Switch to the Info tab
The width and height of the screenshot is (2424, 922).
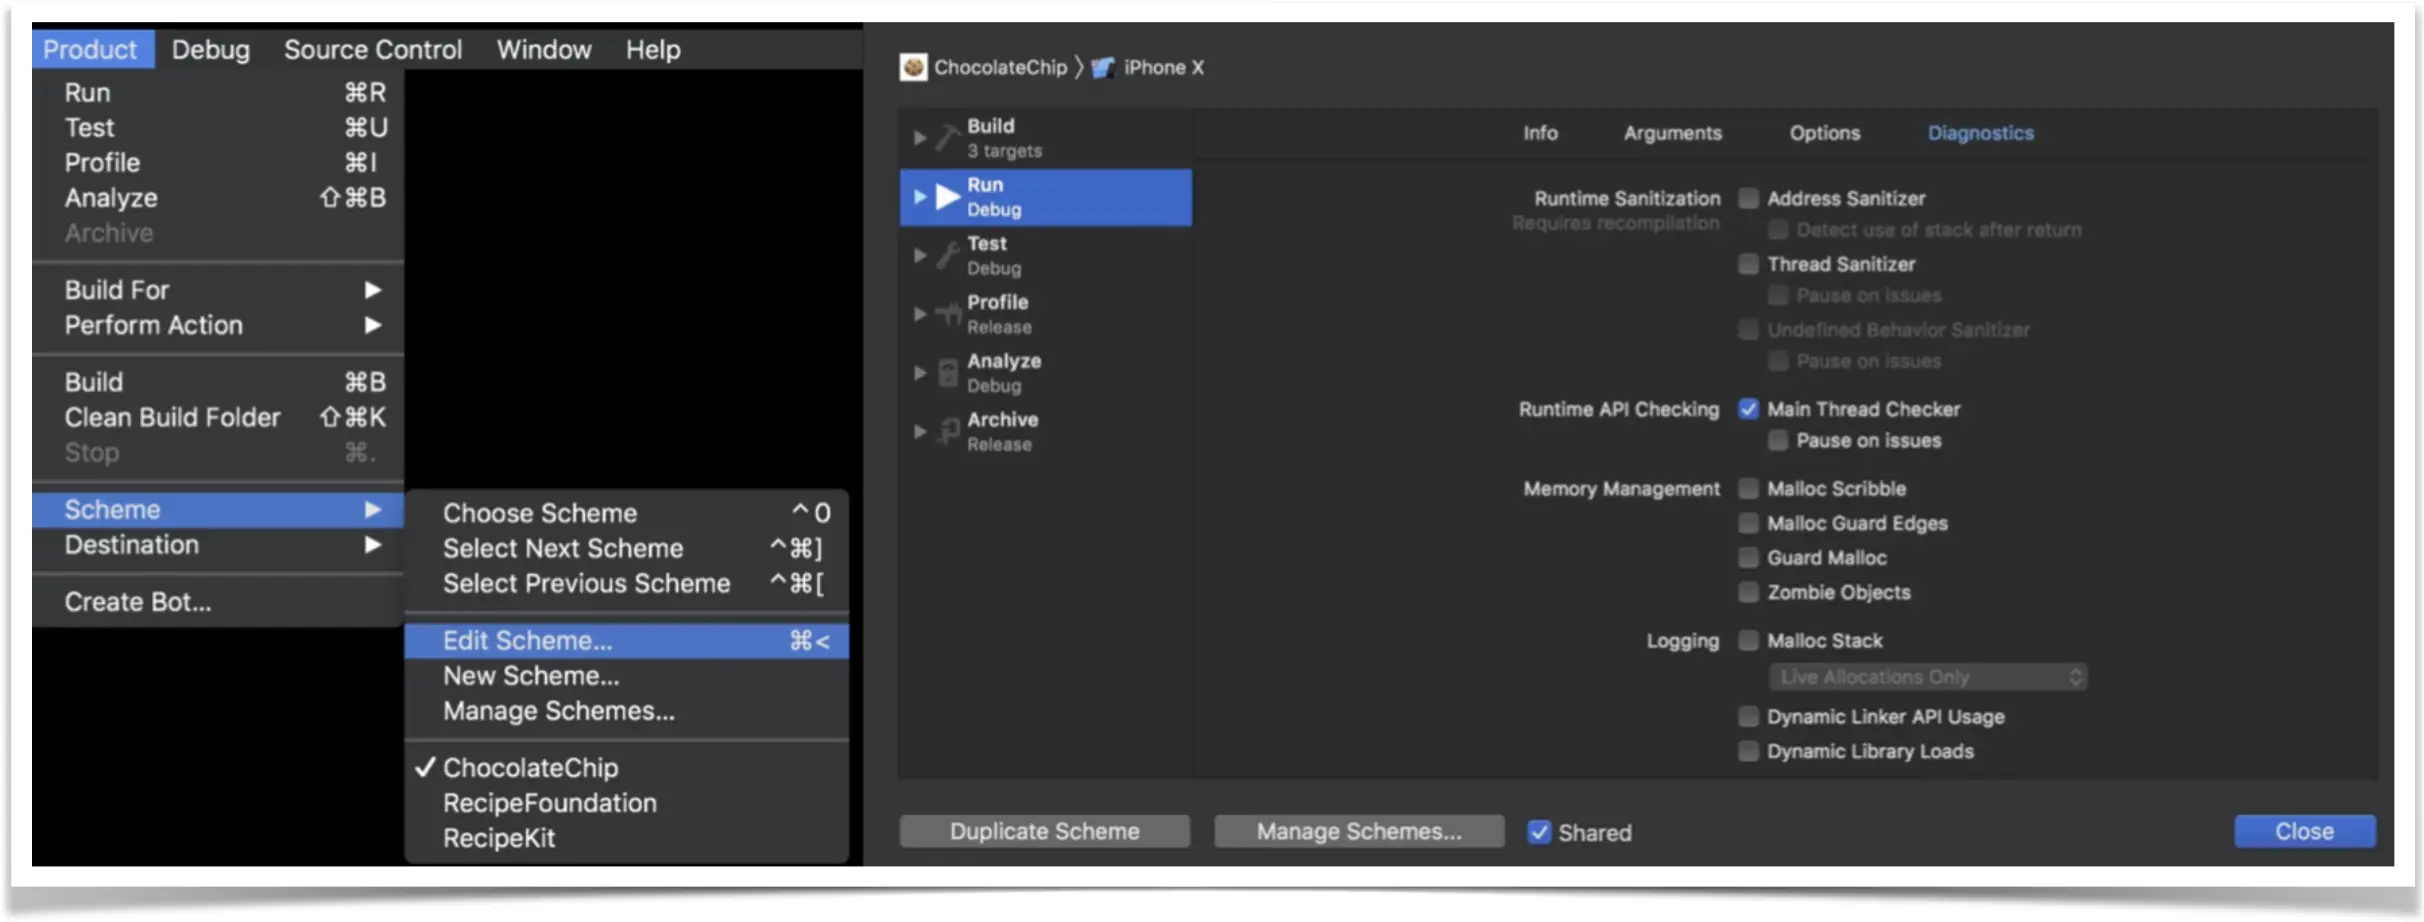(1540, 133)
